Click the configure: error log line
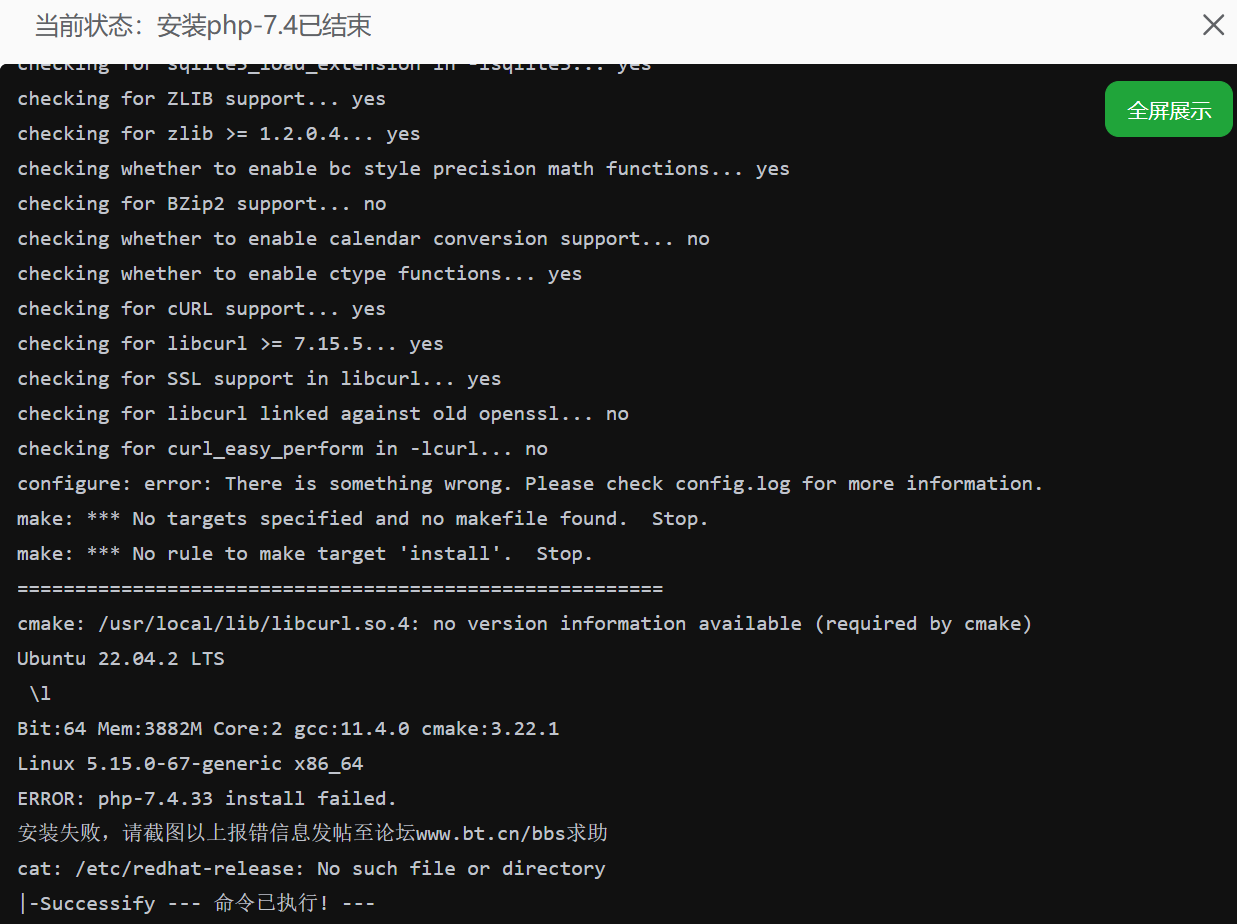Viewport: 1237px width, 924px height. click(528, 483)
